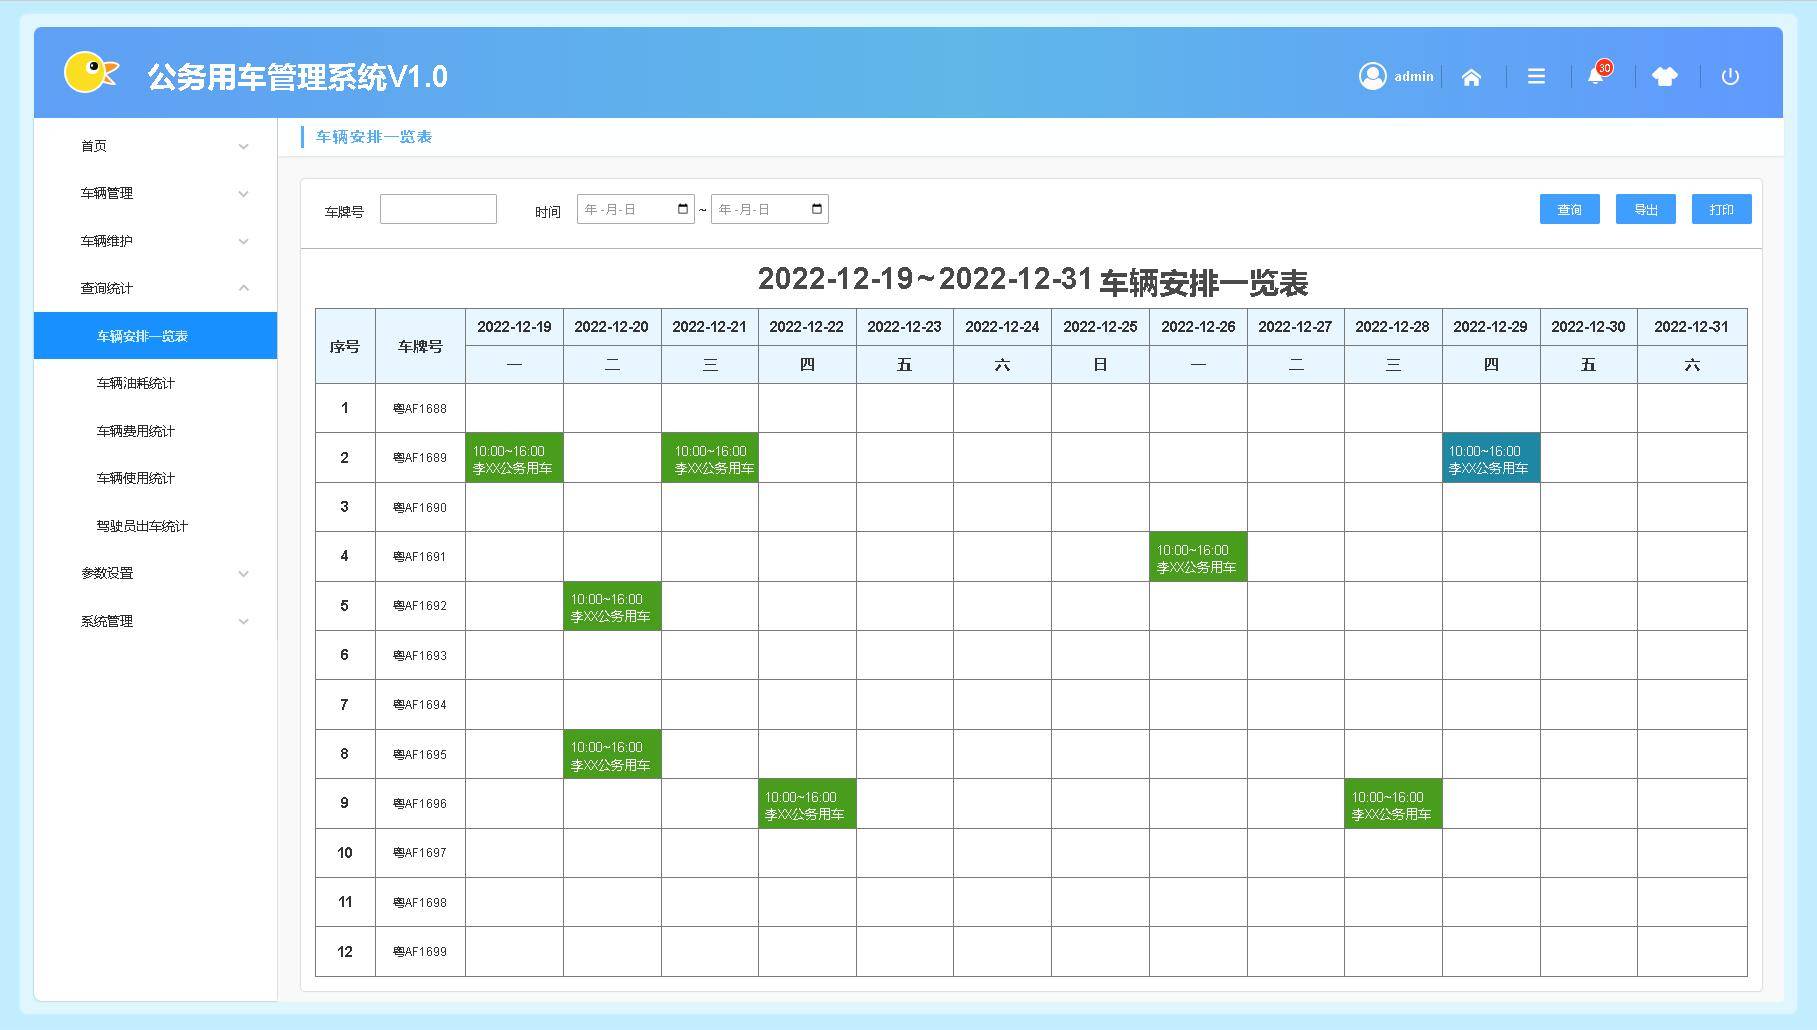Viewport: 1817px width, 1030px height.
Task: Open calendar picker in end date field
Action: pyautogui.click(x=817, y=209)
